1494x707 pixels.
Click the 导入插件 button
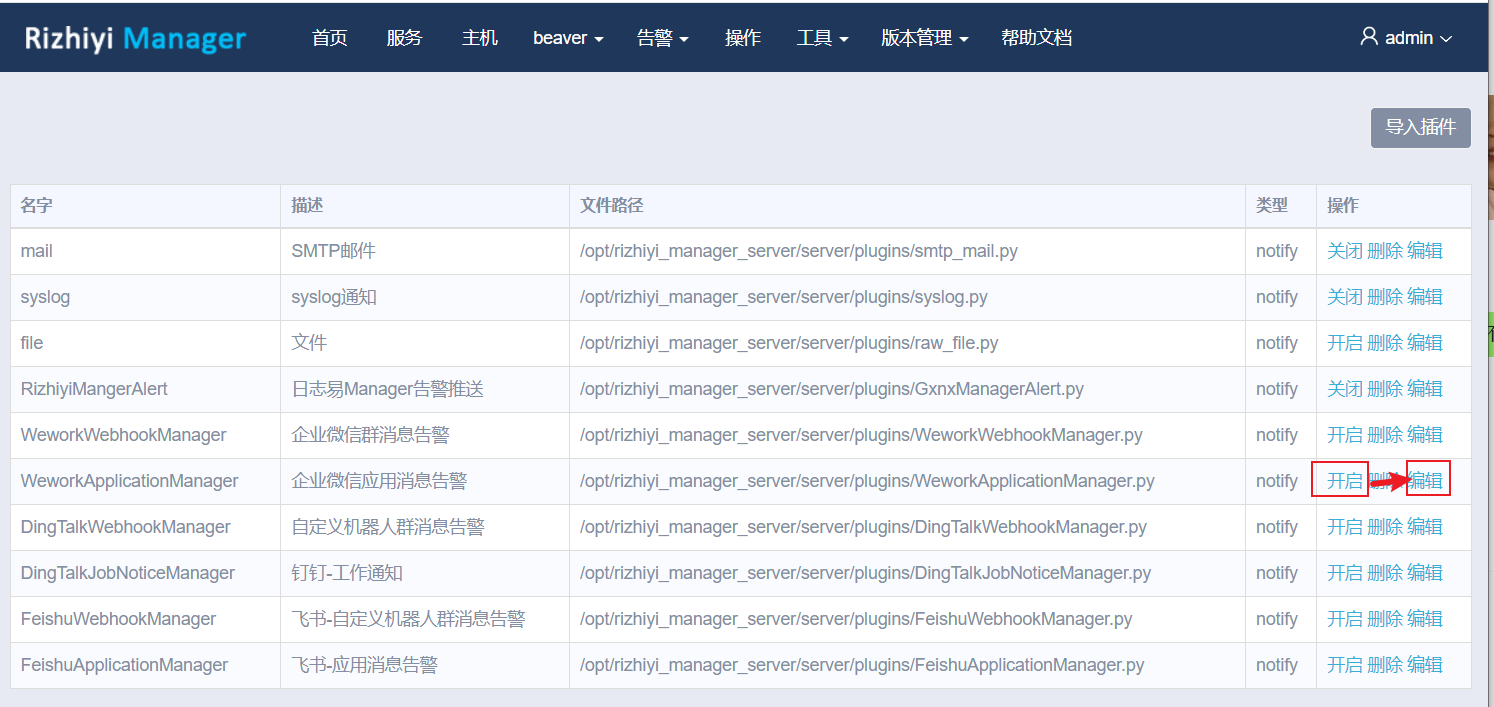coord(1420,127)
